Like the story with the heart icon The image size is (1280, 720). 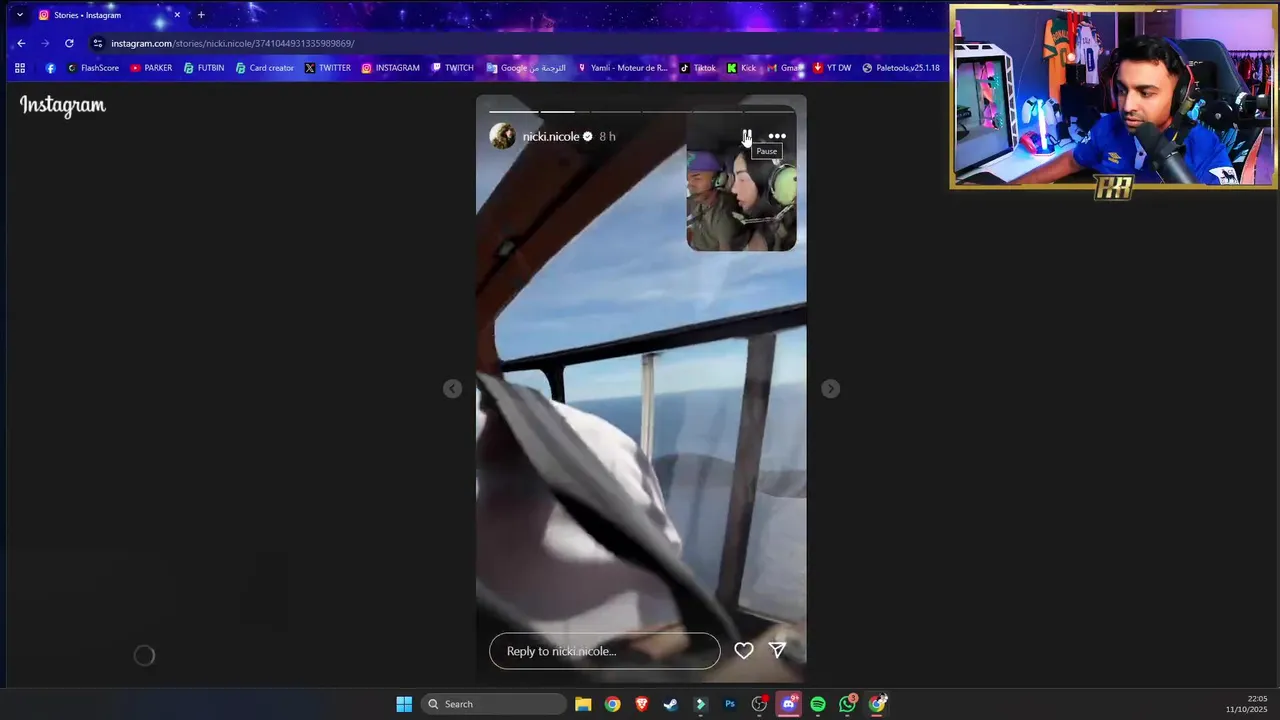pos(744,651)
